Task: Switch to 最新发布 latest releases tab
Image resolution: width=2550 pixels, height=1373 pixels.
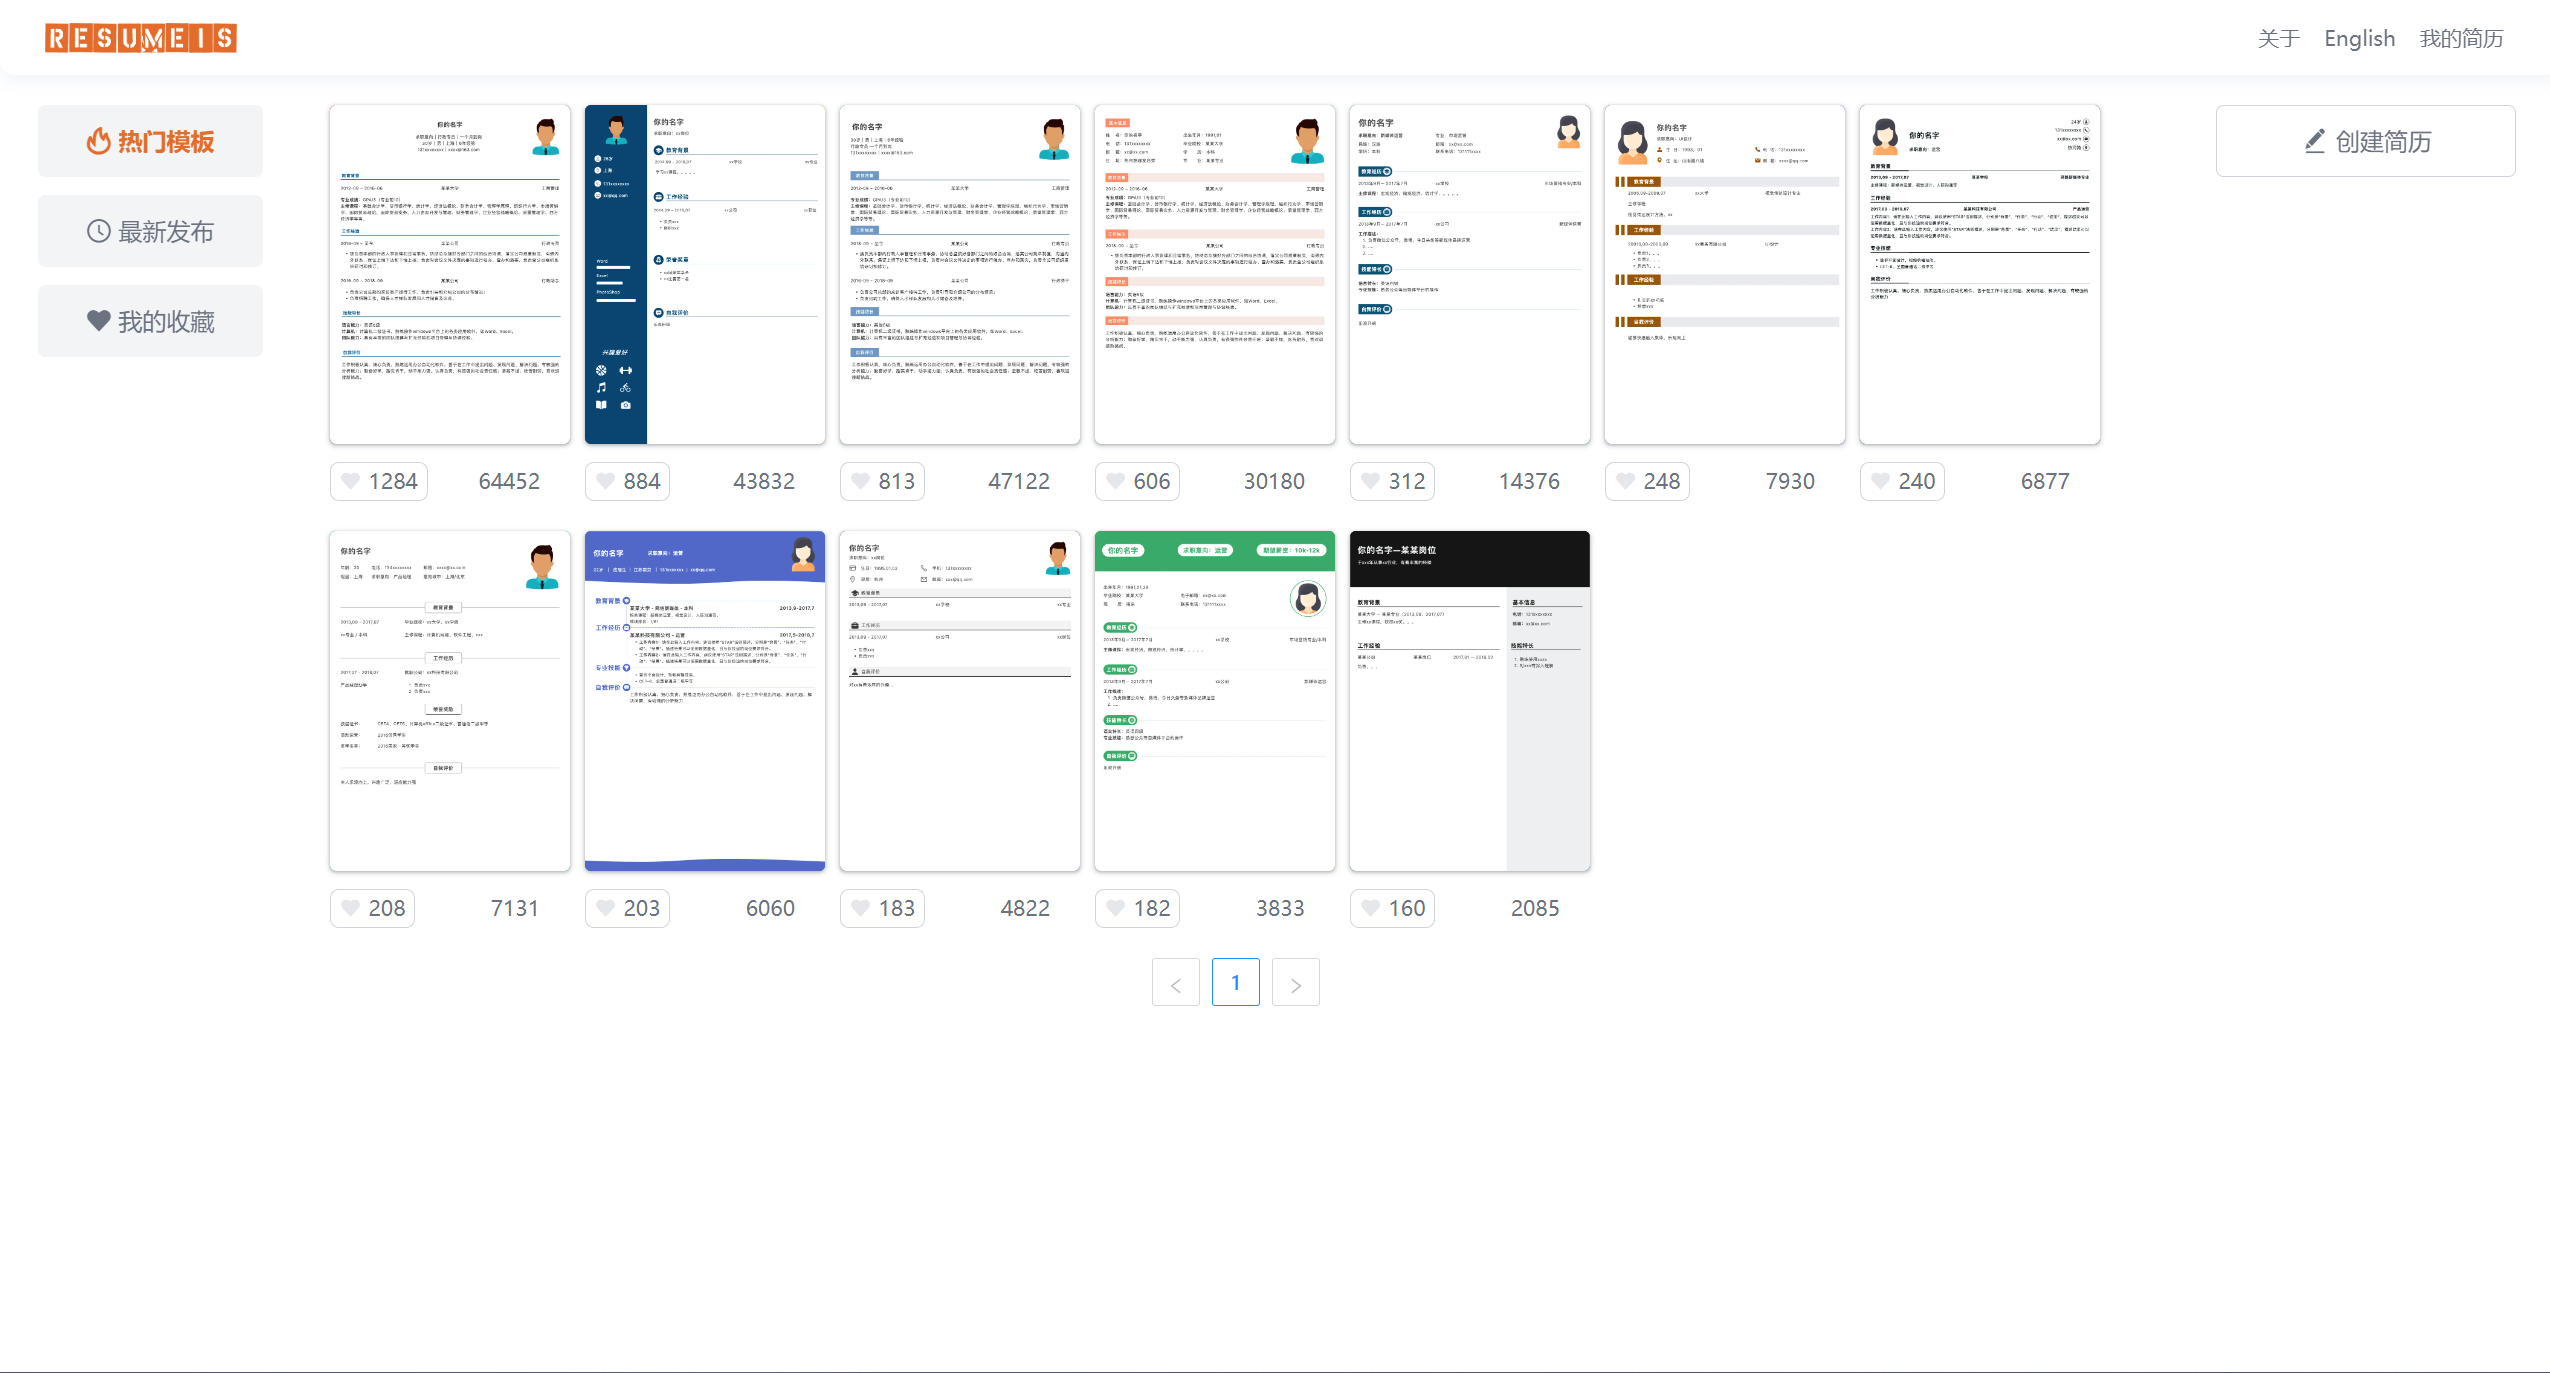Action: (150, 231)
